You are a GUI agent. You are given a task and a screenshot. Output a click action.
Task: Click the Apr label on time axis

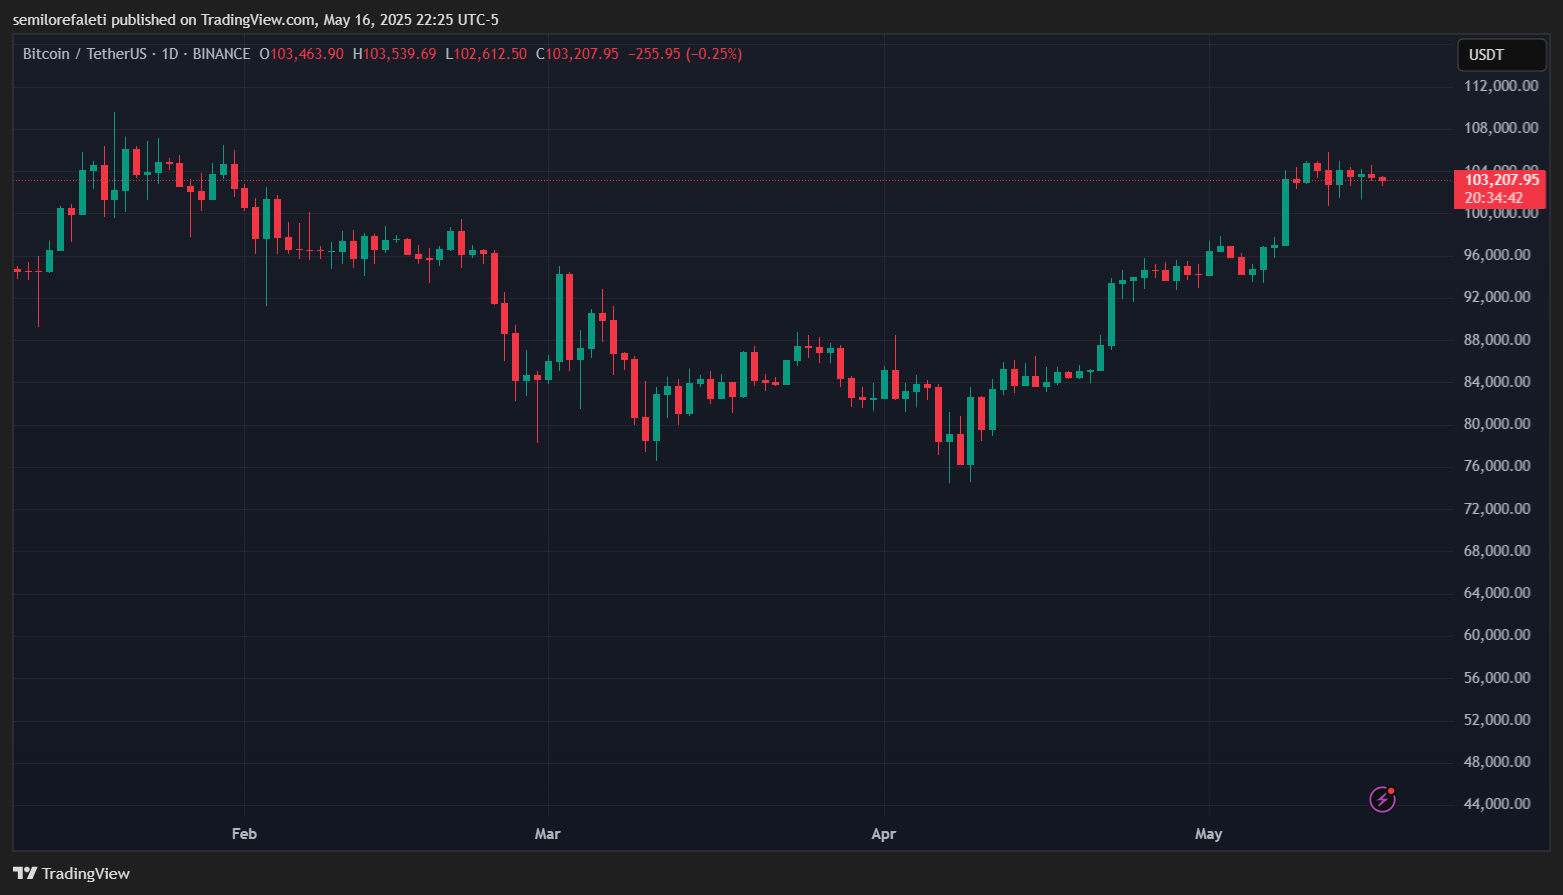(883, 833)
